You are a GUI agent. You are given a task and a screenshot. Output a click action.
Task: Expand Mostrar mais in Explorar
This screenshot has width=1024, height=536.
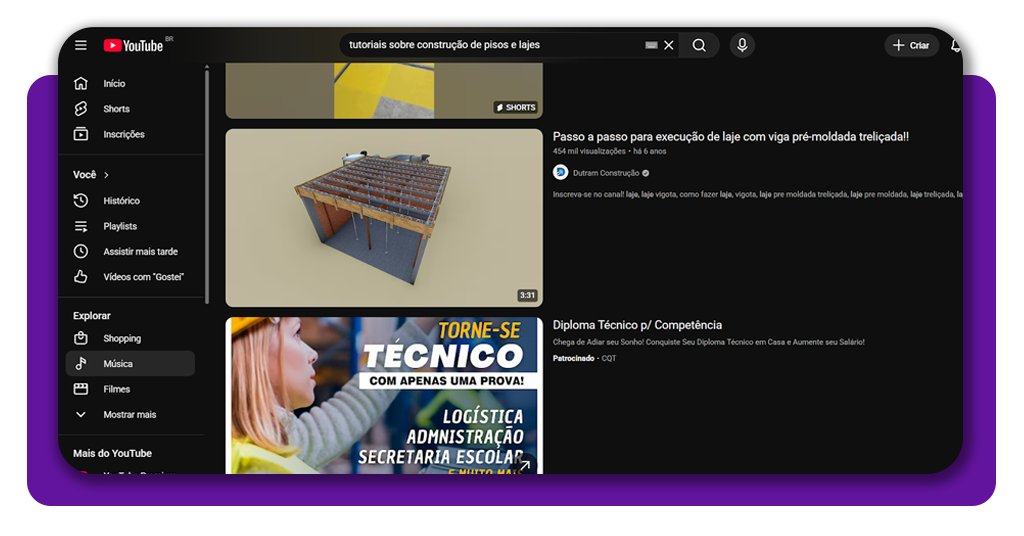[129, 414]
